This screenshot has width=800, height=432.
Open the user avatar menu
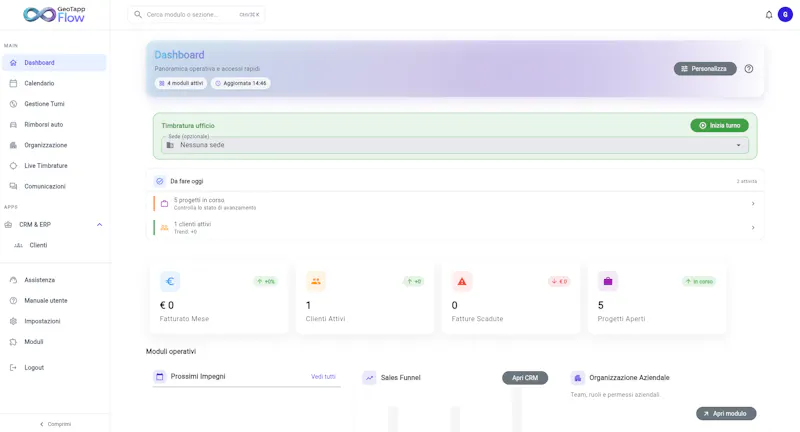point(785,15)
